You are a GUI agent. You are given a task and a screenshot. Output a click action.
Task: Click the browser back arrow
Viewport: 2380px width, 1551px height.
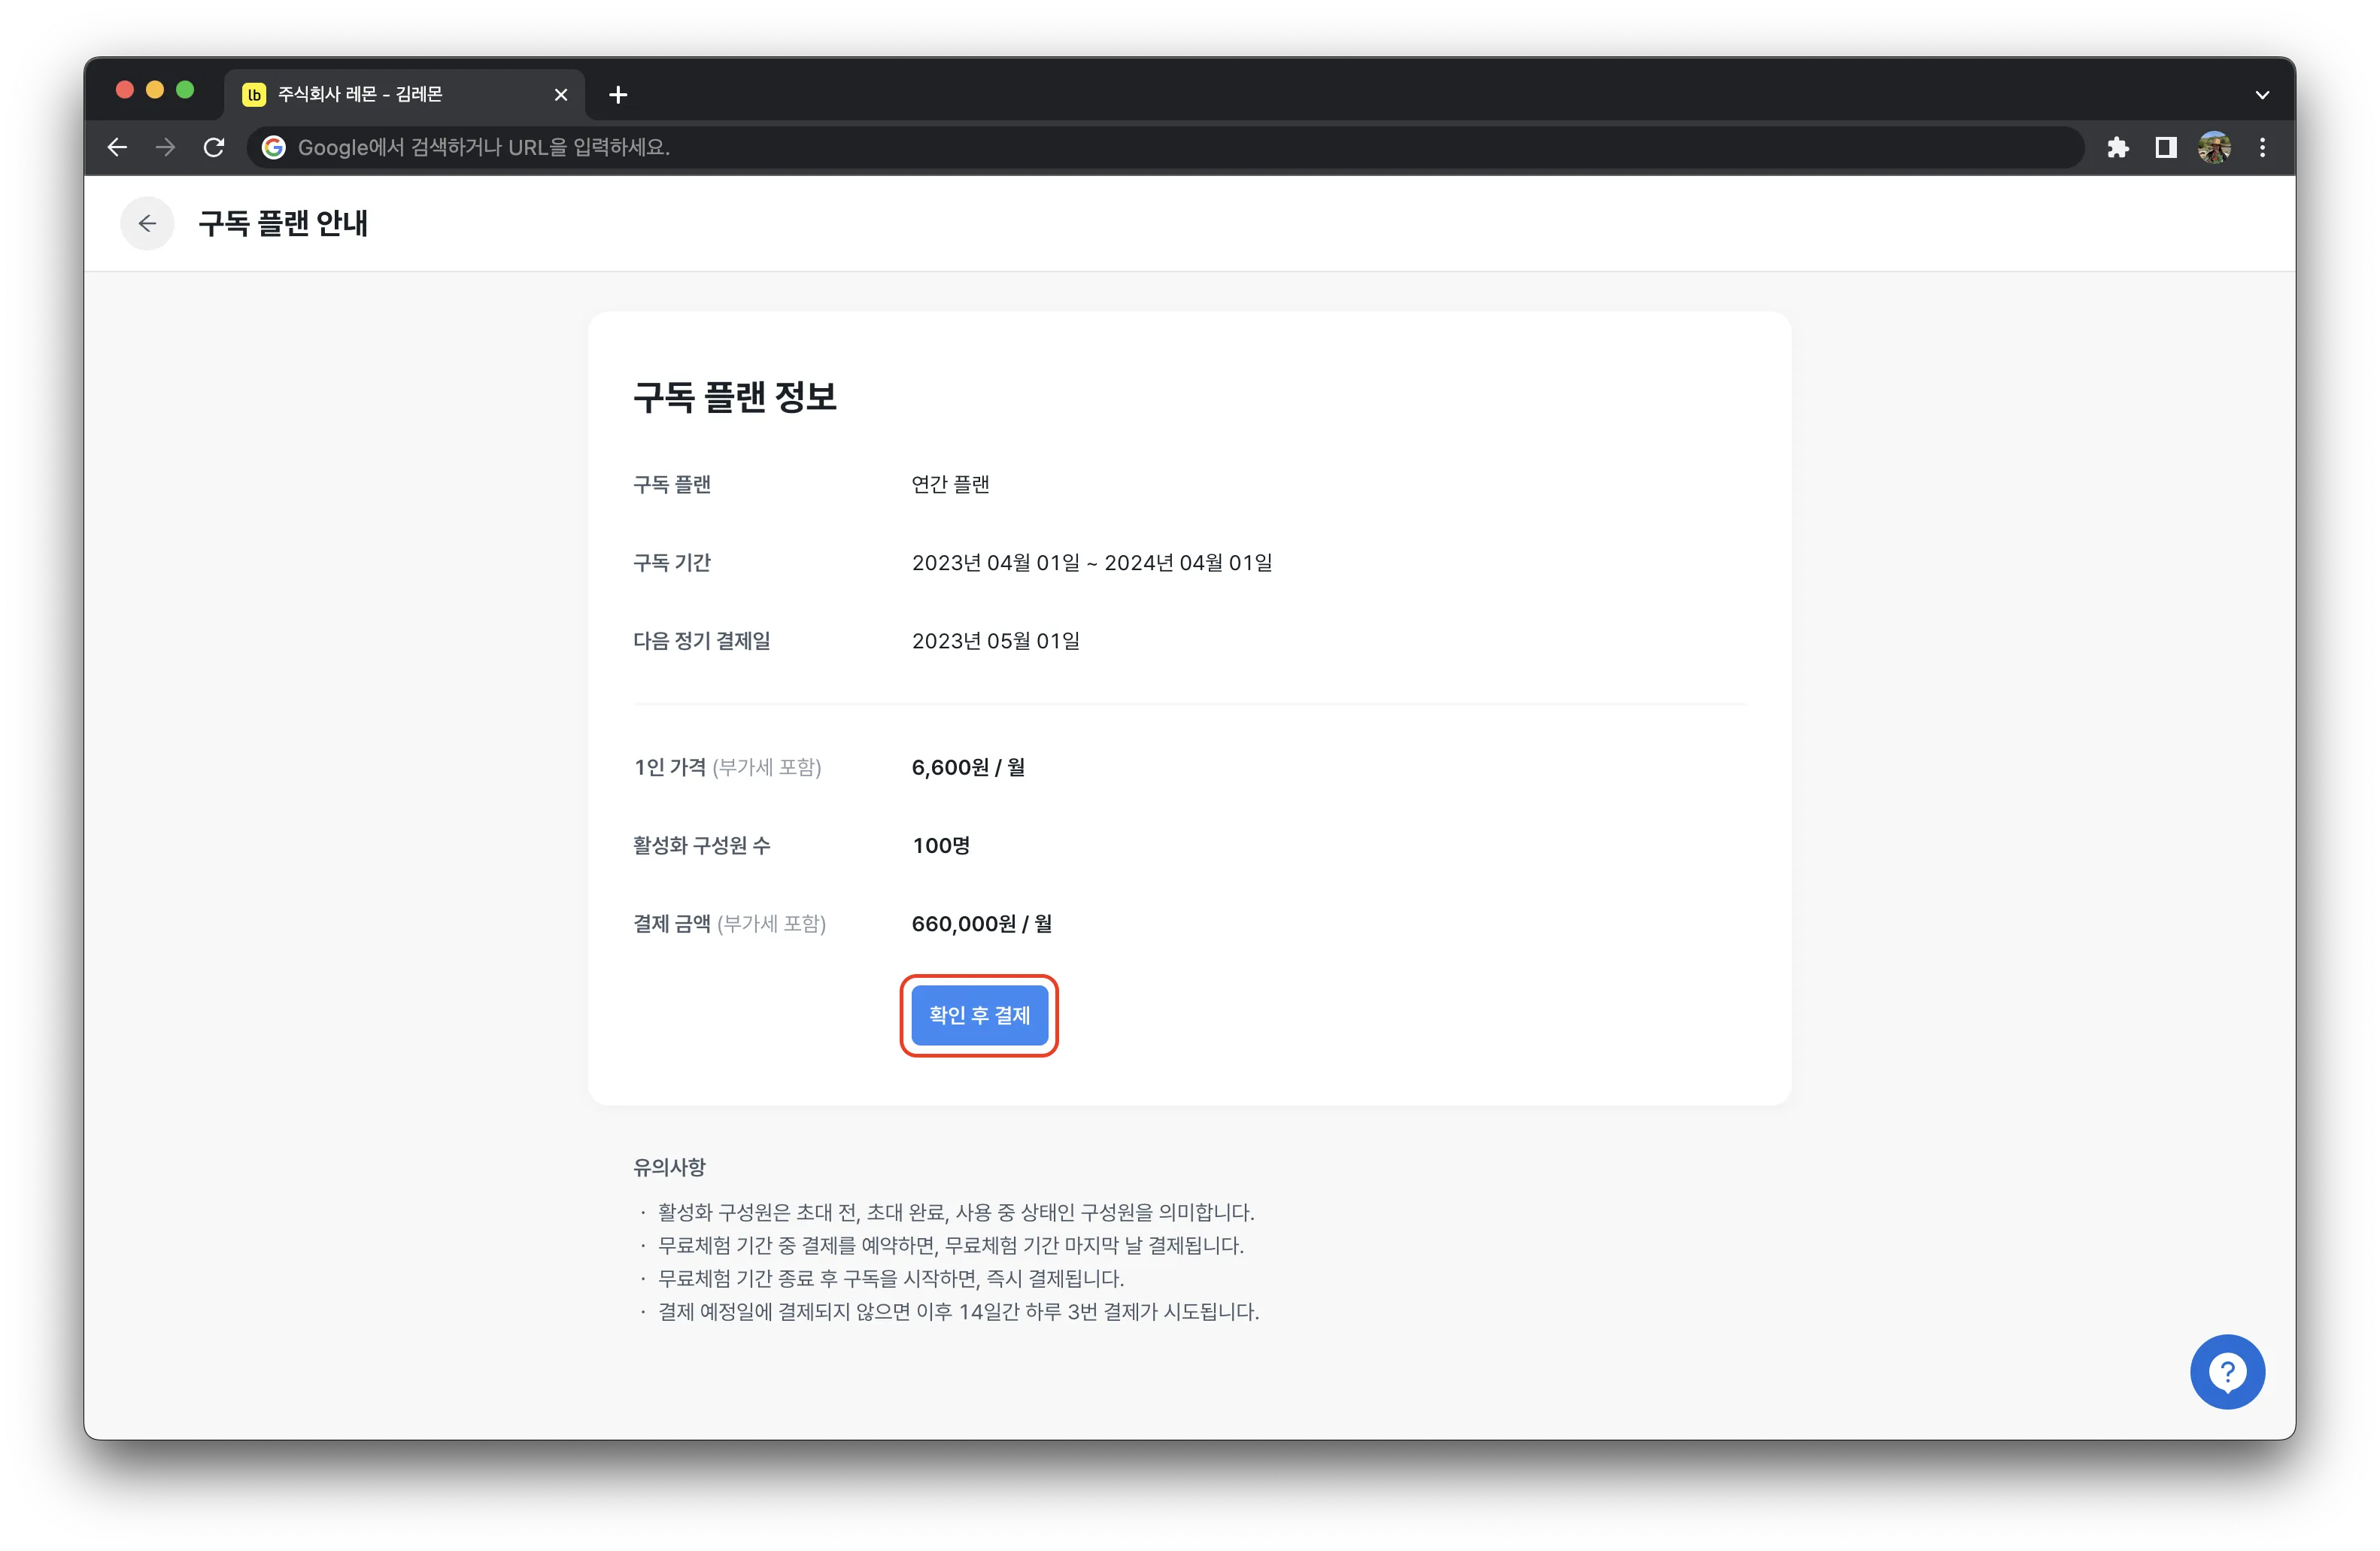117,148
